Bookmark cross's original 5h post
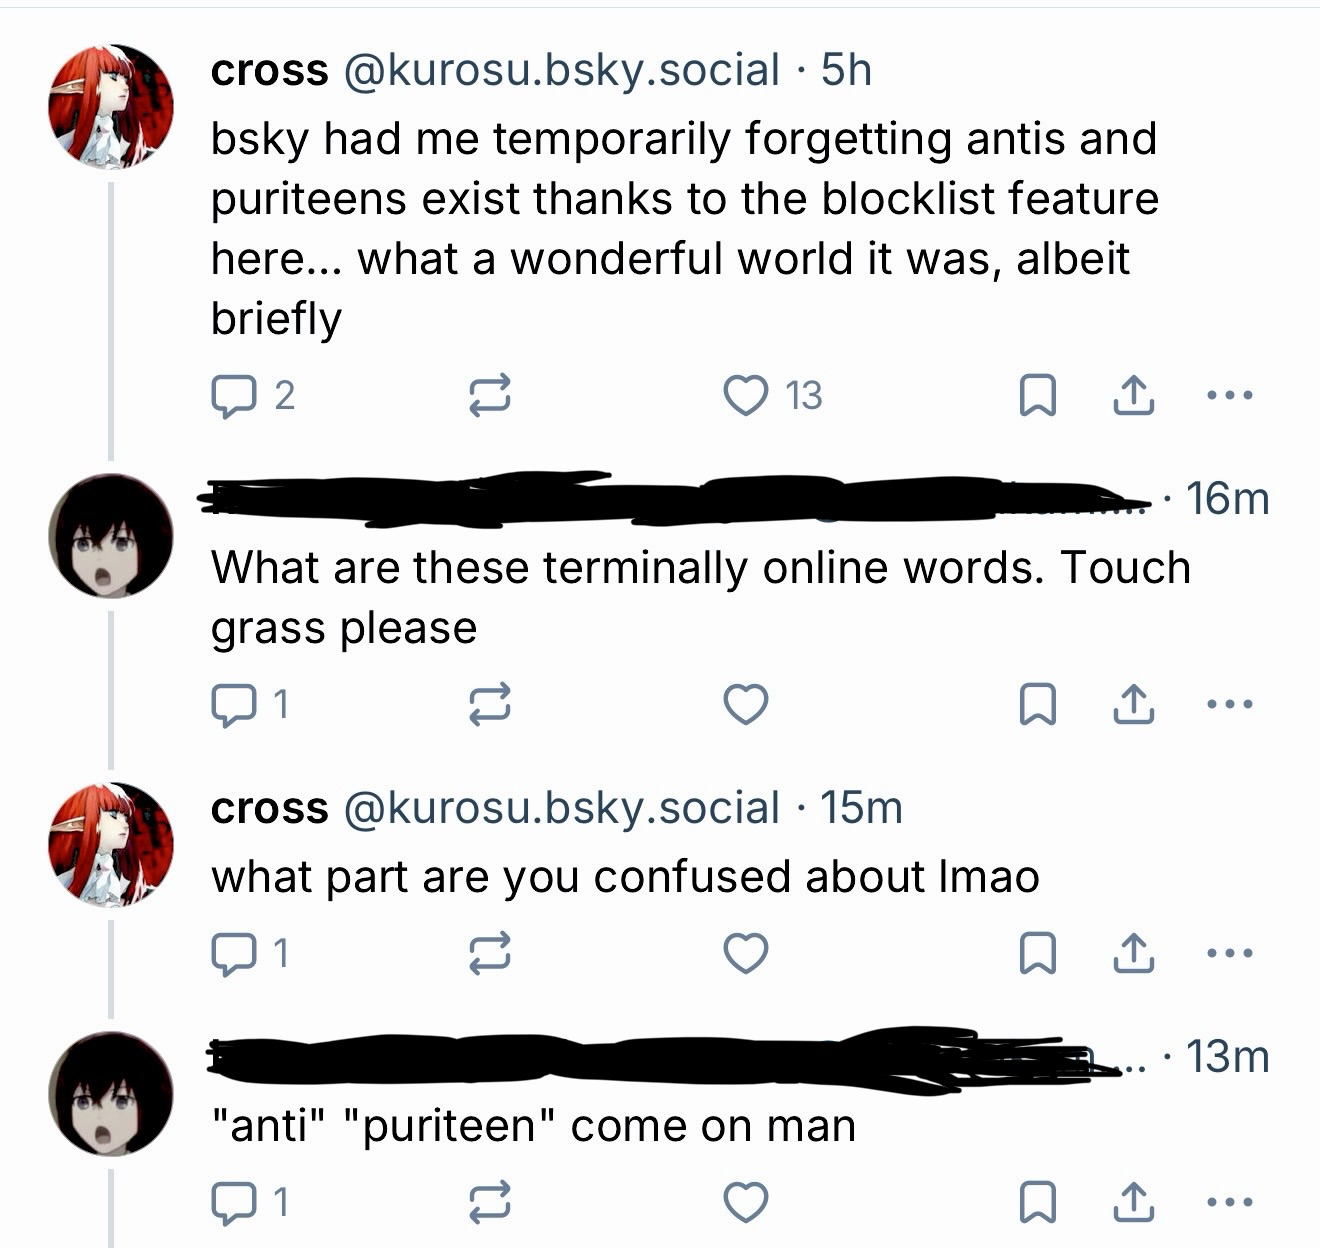 tap(1037, 396)
